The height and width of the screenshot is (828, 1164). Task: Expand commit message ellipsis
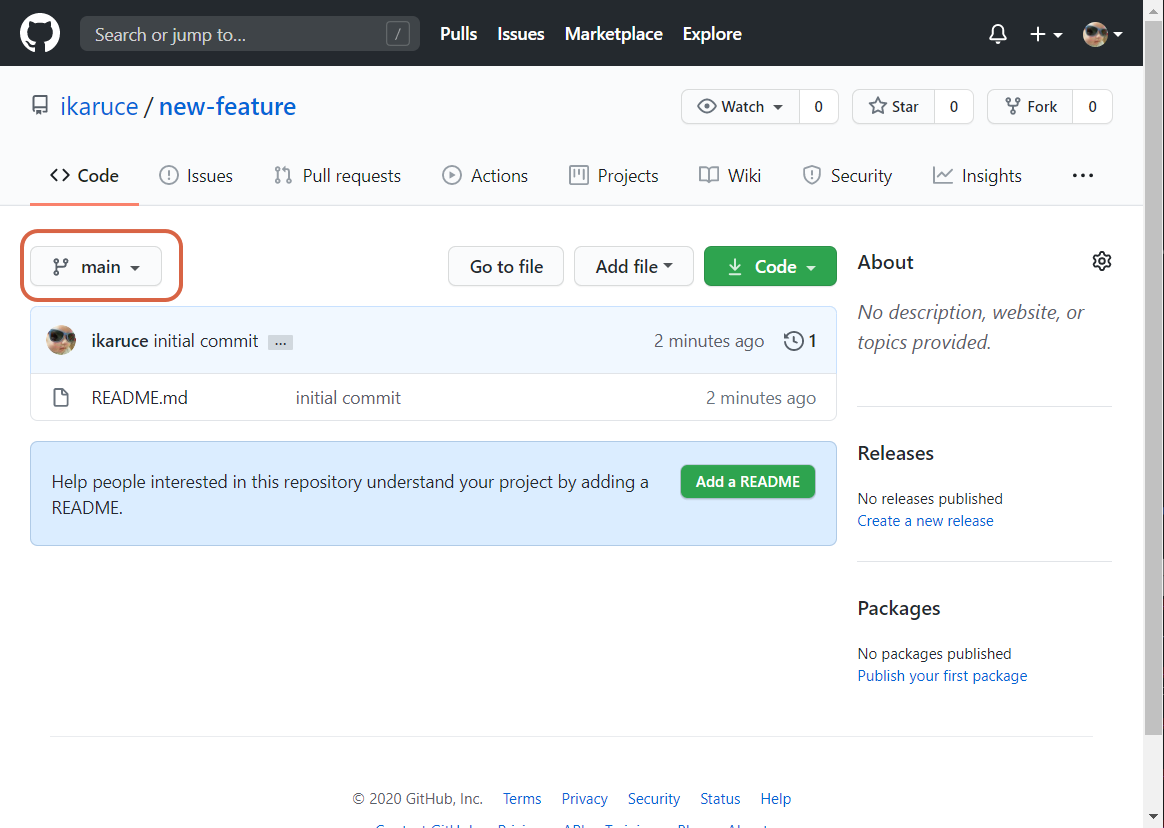pyautogui.click(x=280, y=342)
